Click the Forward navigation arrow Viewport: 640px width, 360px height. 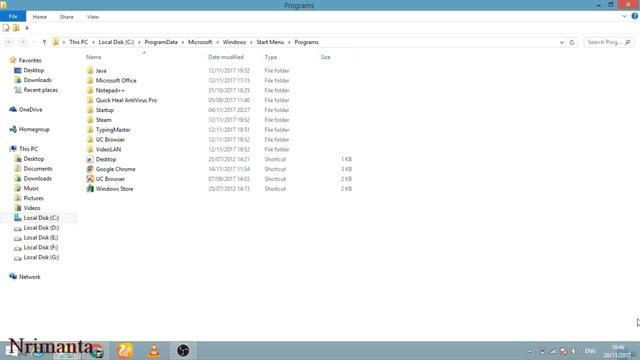pos(22,42)
